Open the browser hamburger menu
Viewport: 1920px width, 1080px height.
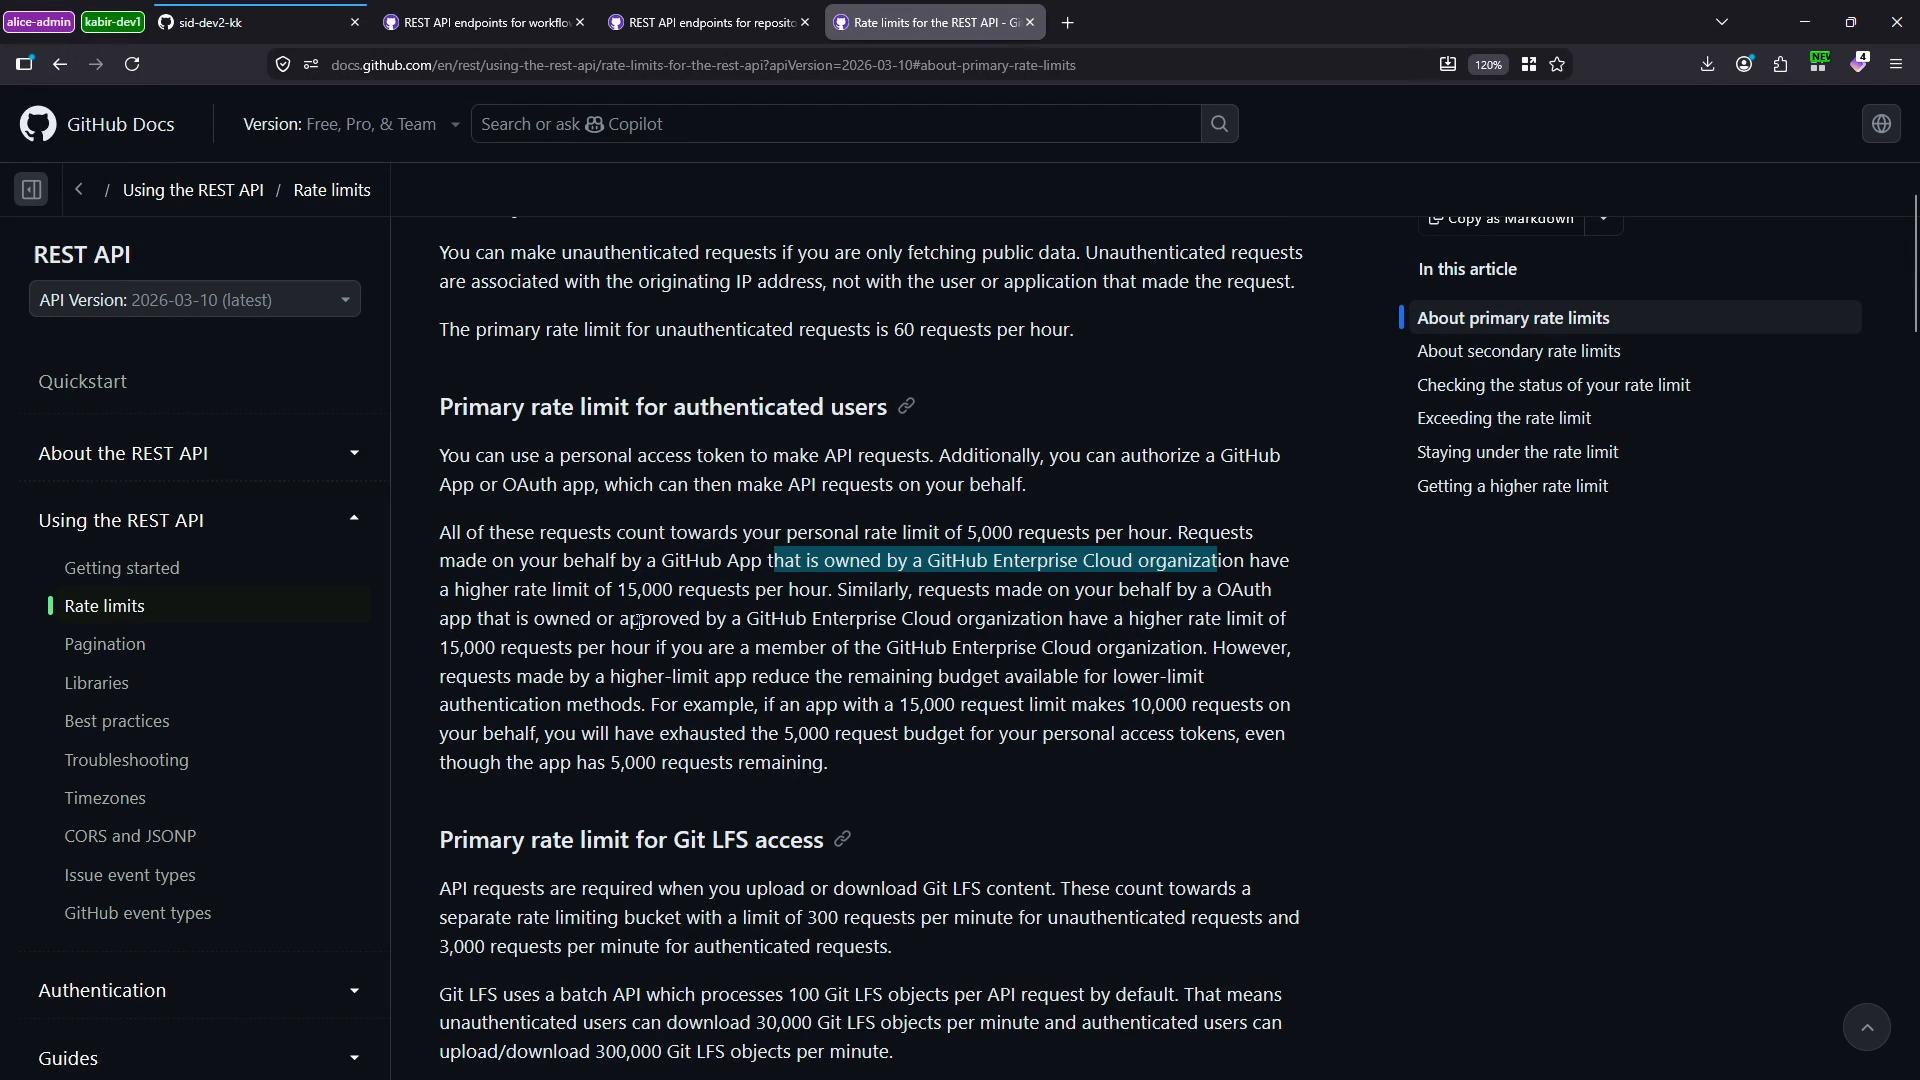(x=1896, y=64)
